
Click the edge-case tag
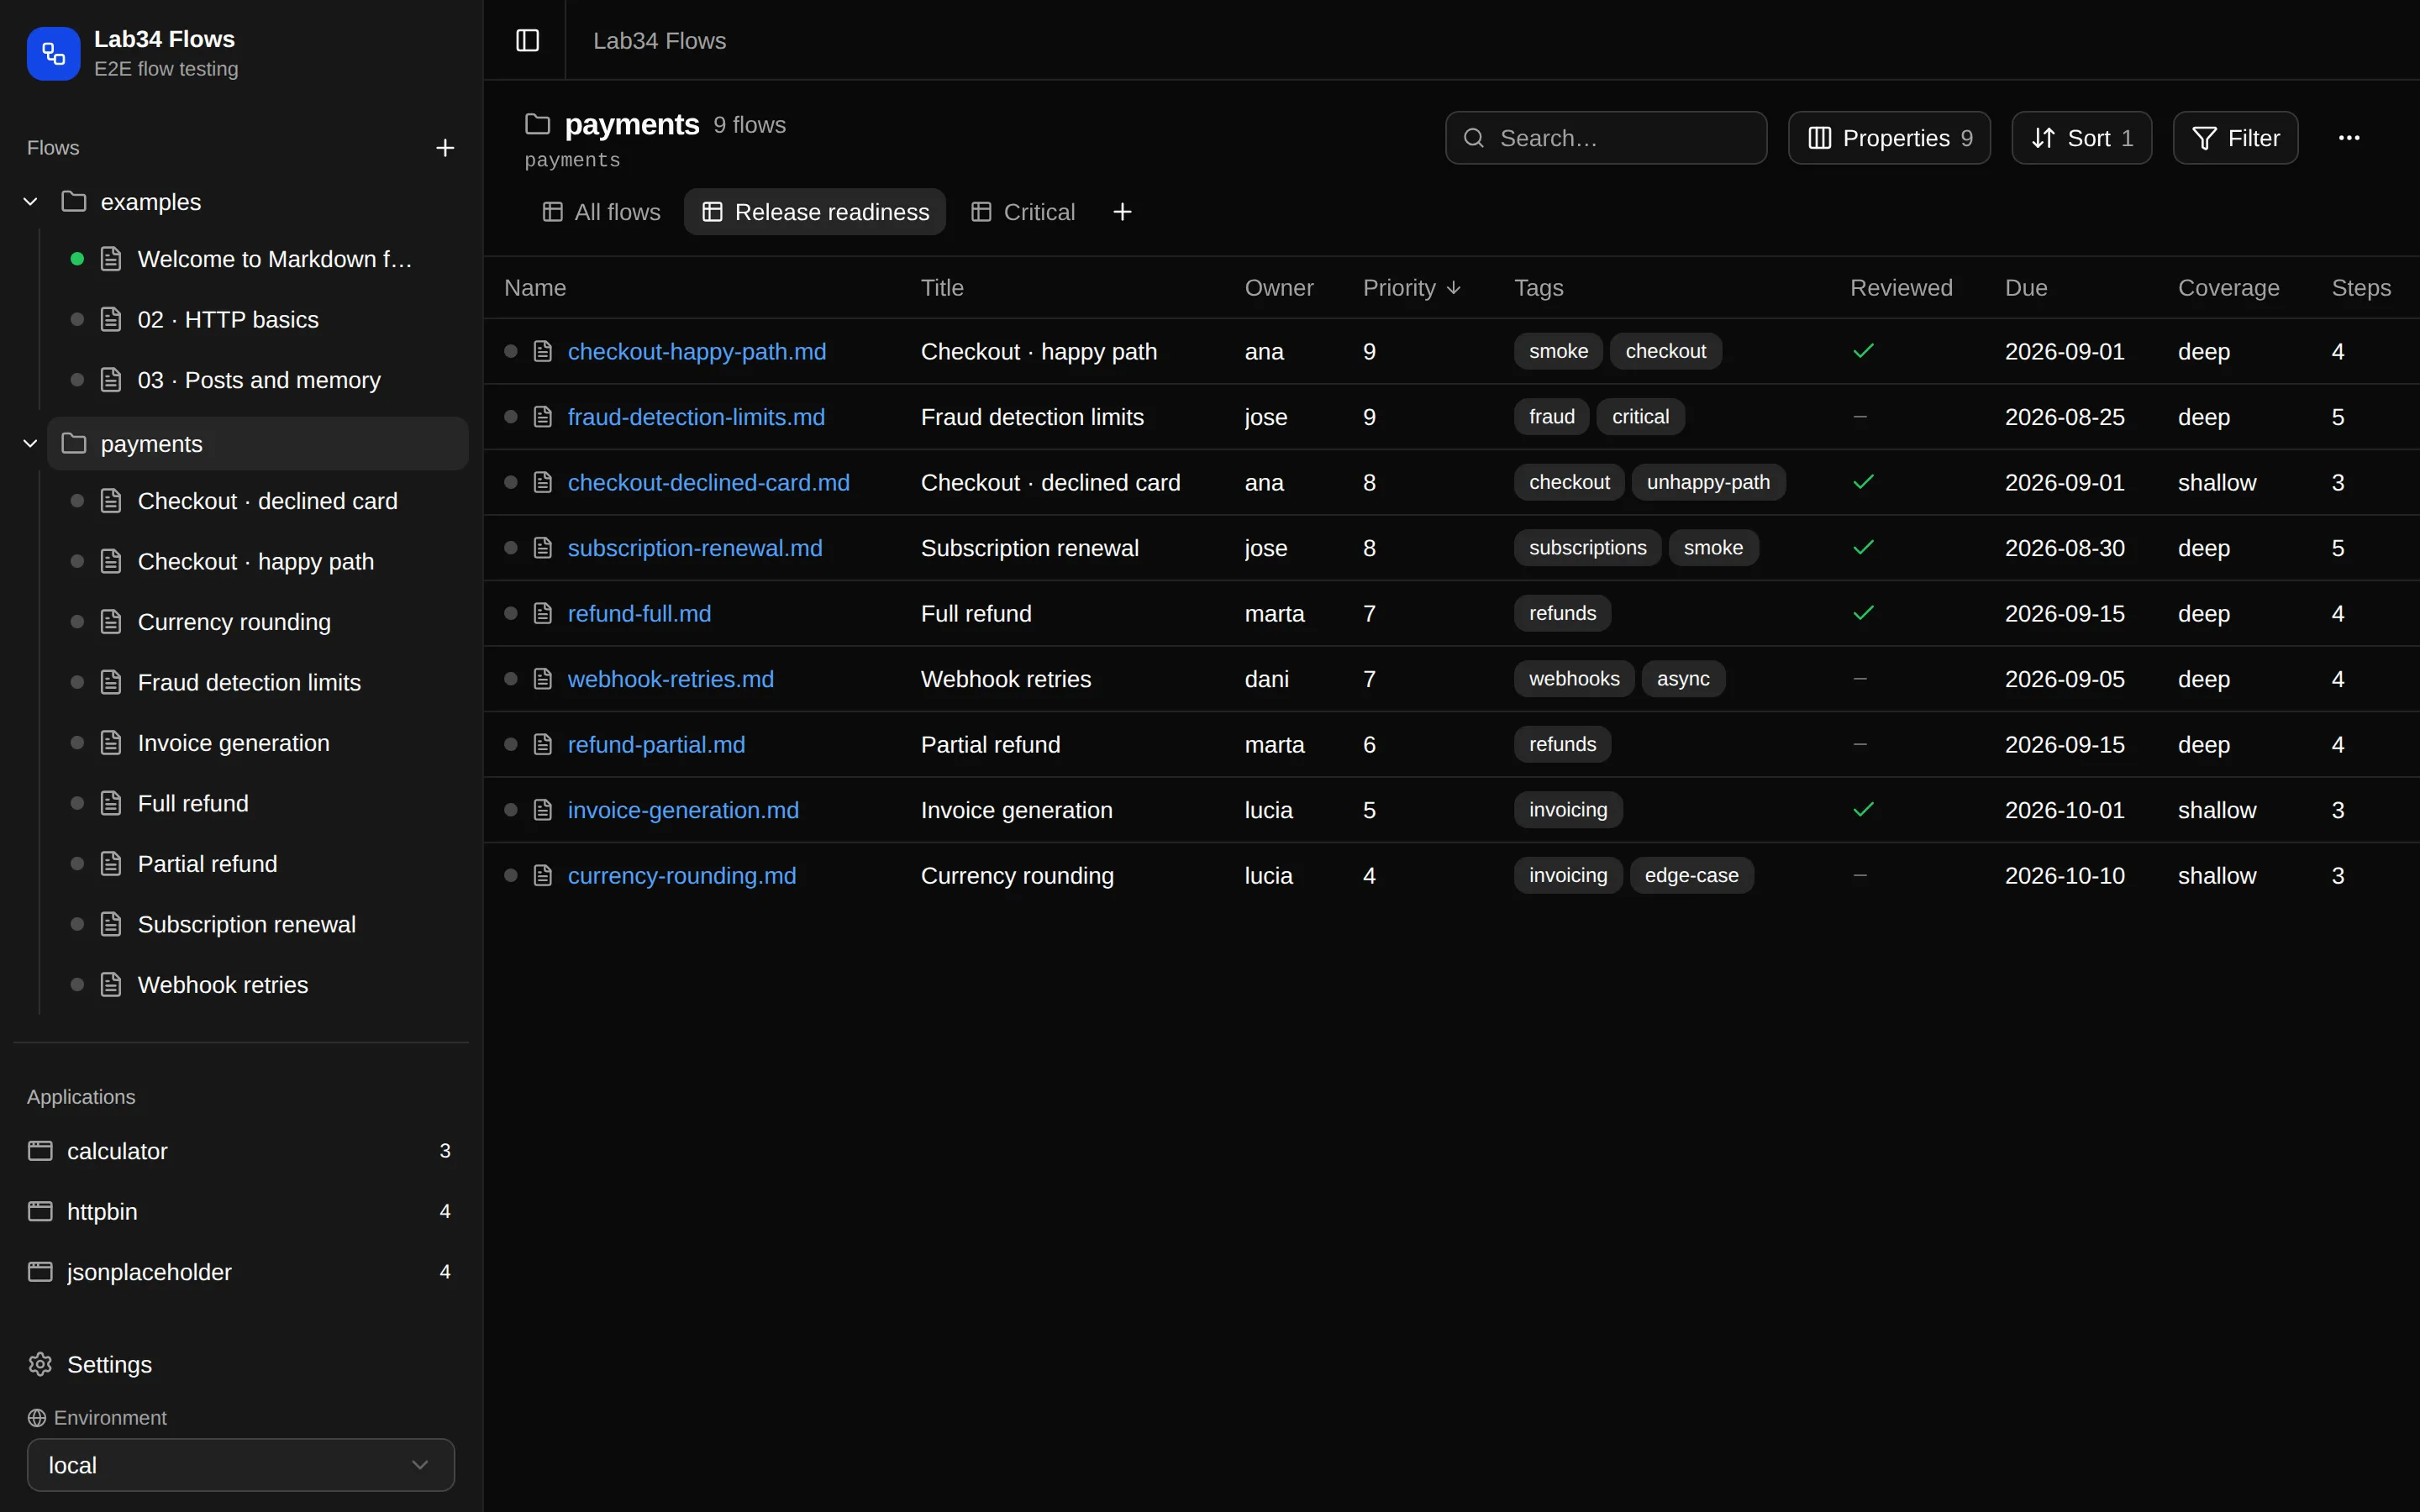coord(1691,875)
